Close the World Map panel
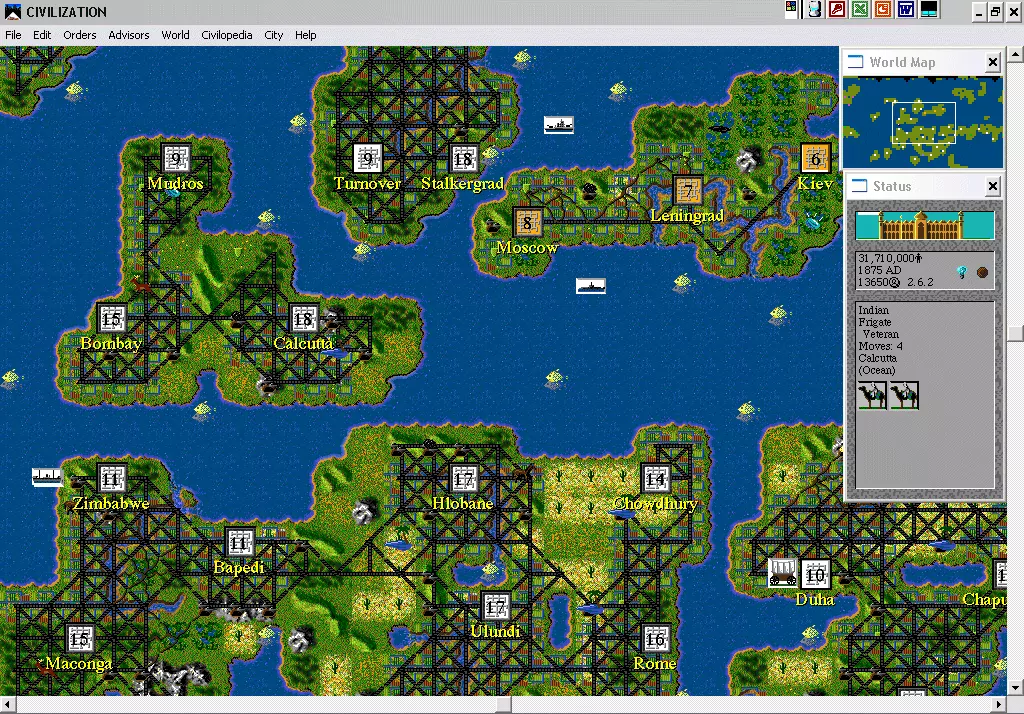This screenshot has height=714, width=1024. coord(992,62)
